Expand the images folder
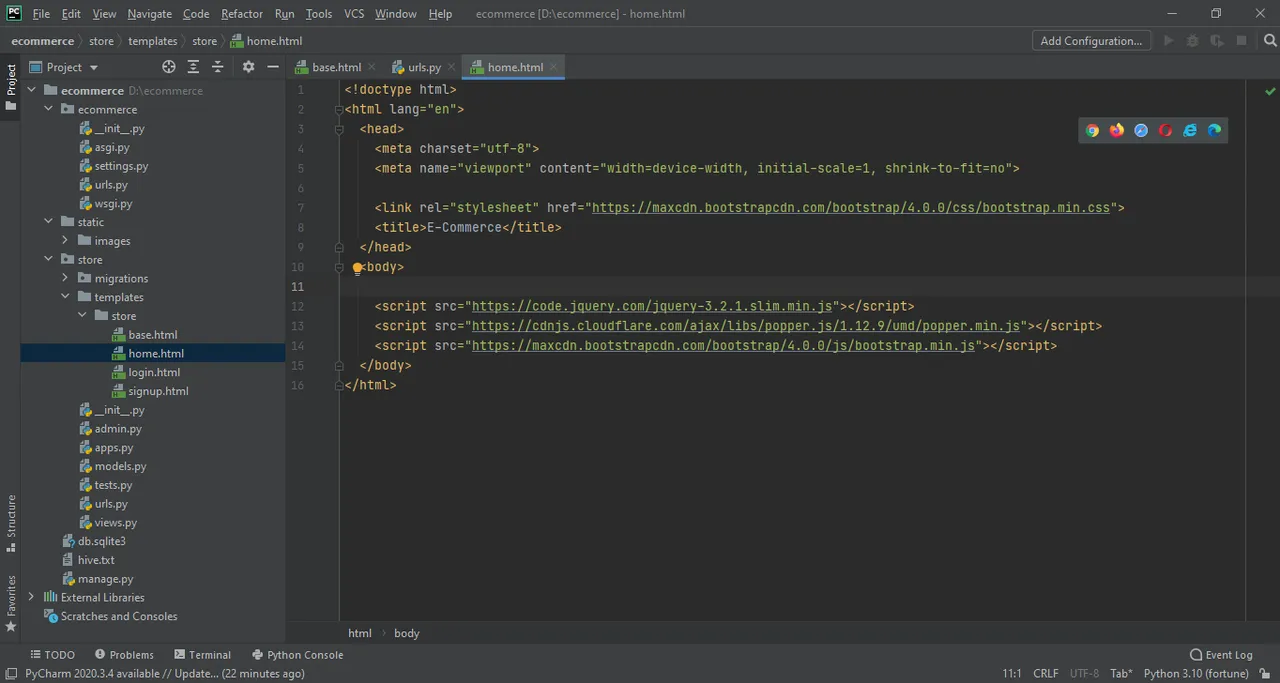This screenshot has height=683, width=1280. pyautogui.click(x=65, y=241)
